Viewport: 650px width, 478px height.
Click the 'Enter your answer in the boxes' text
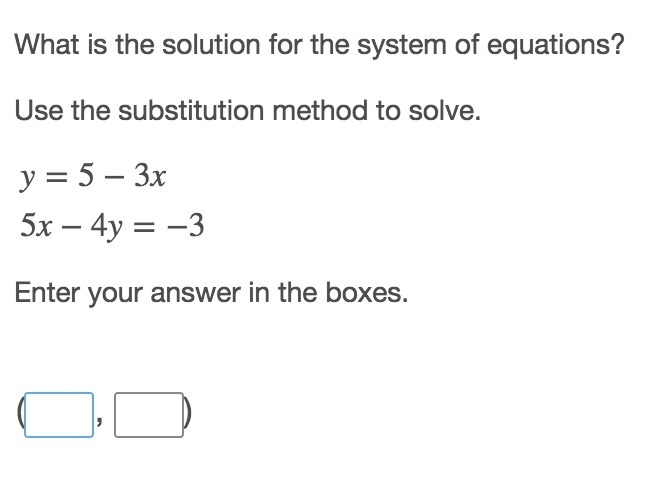[211, 293]
